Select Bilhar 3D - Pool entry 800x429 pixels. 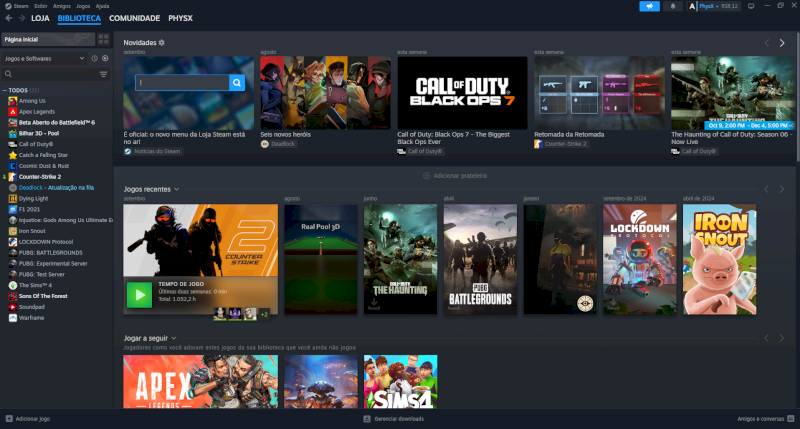point(39,134)
